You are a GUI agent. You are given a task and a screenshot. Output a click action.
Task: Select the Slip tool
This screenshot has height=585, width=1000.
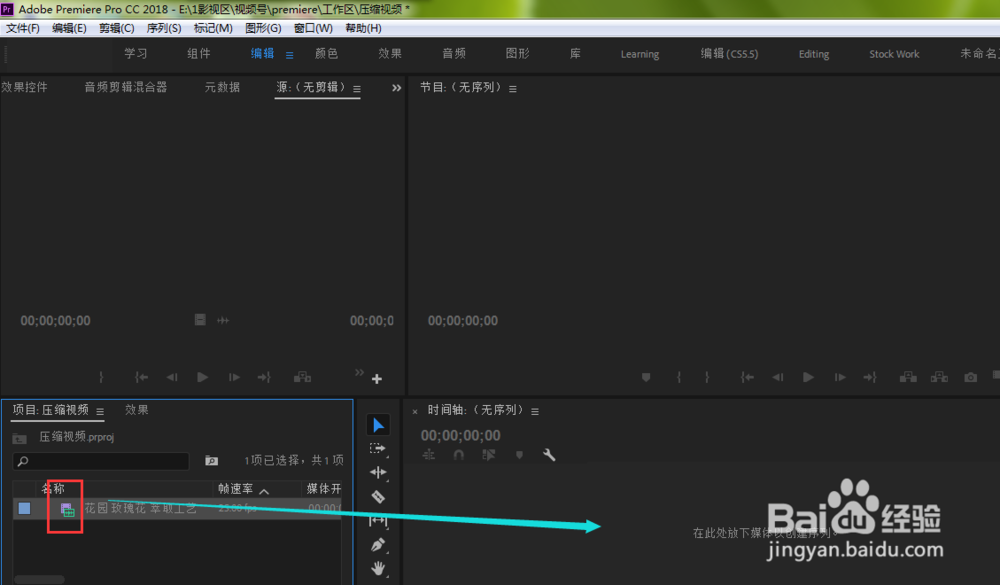pos(378,521)
